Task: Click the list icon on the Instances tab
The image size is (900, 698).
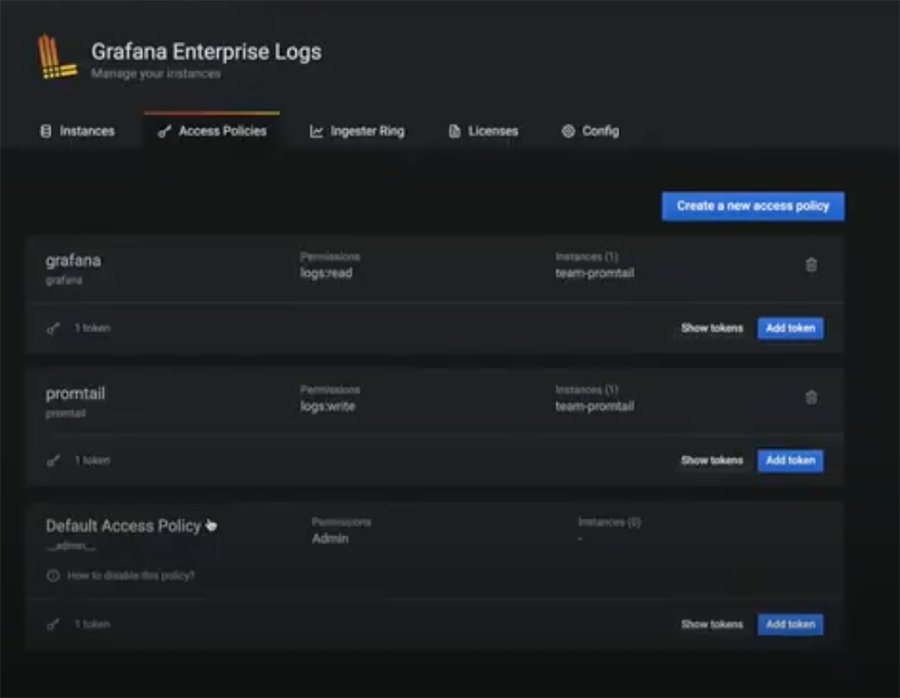Action: [44, 130]
